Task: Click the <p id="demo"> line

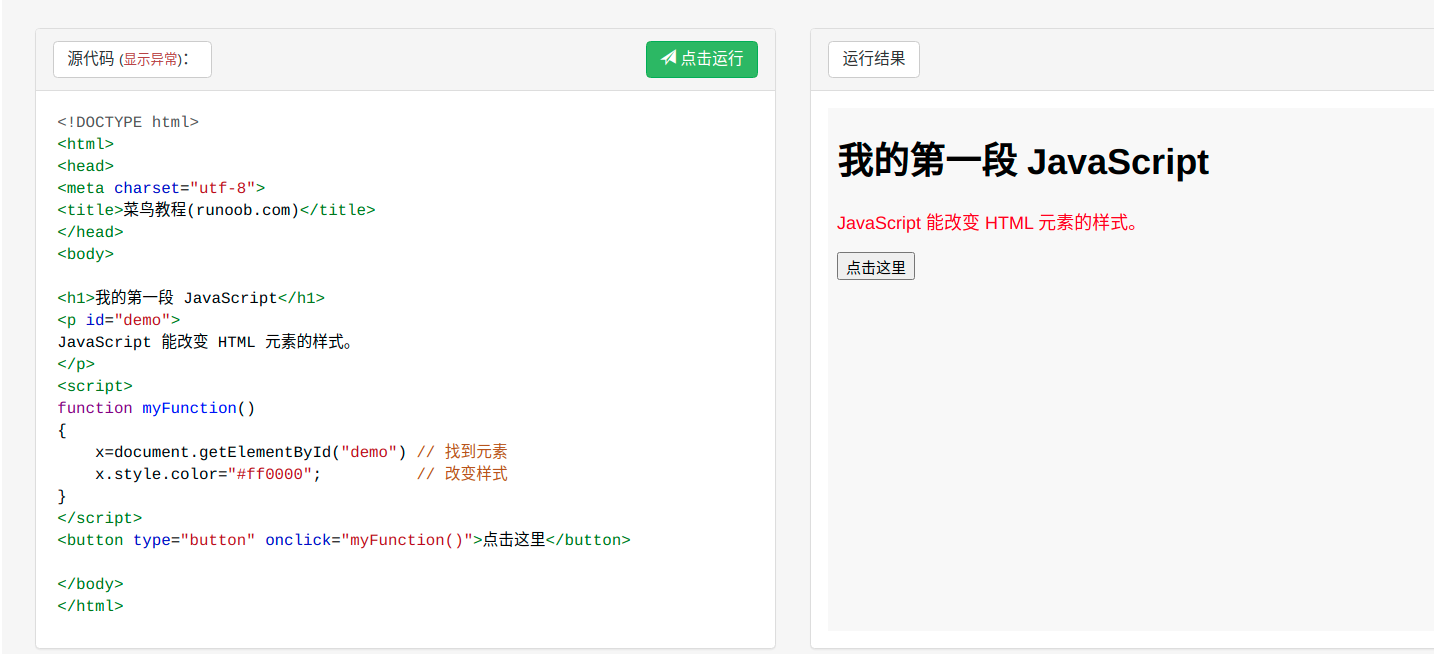Action: pyautogui.click(x=119, y=320)
